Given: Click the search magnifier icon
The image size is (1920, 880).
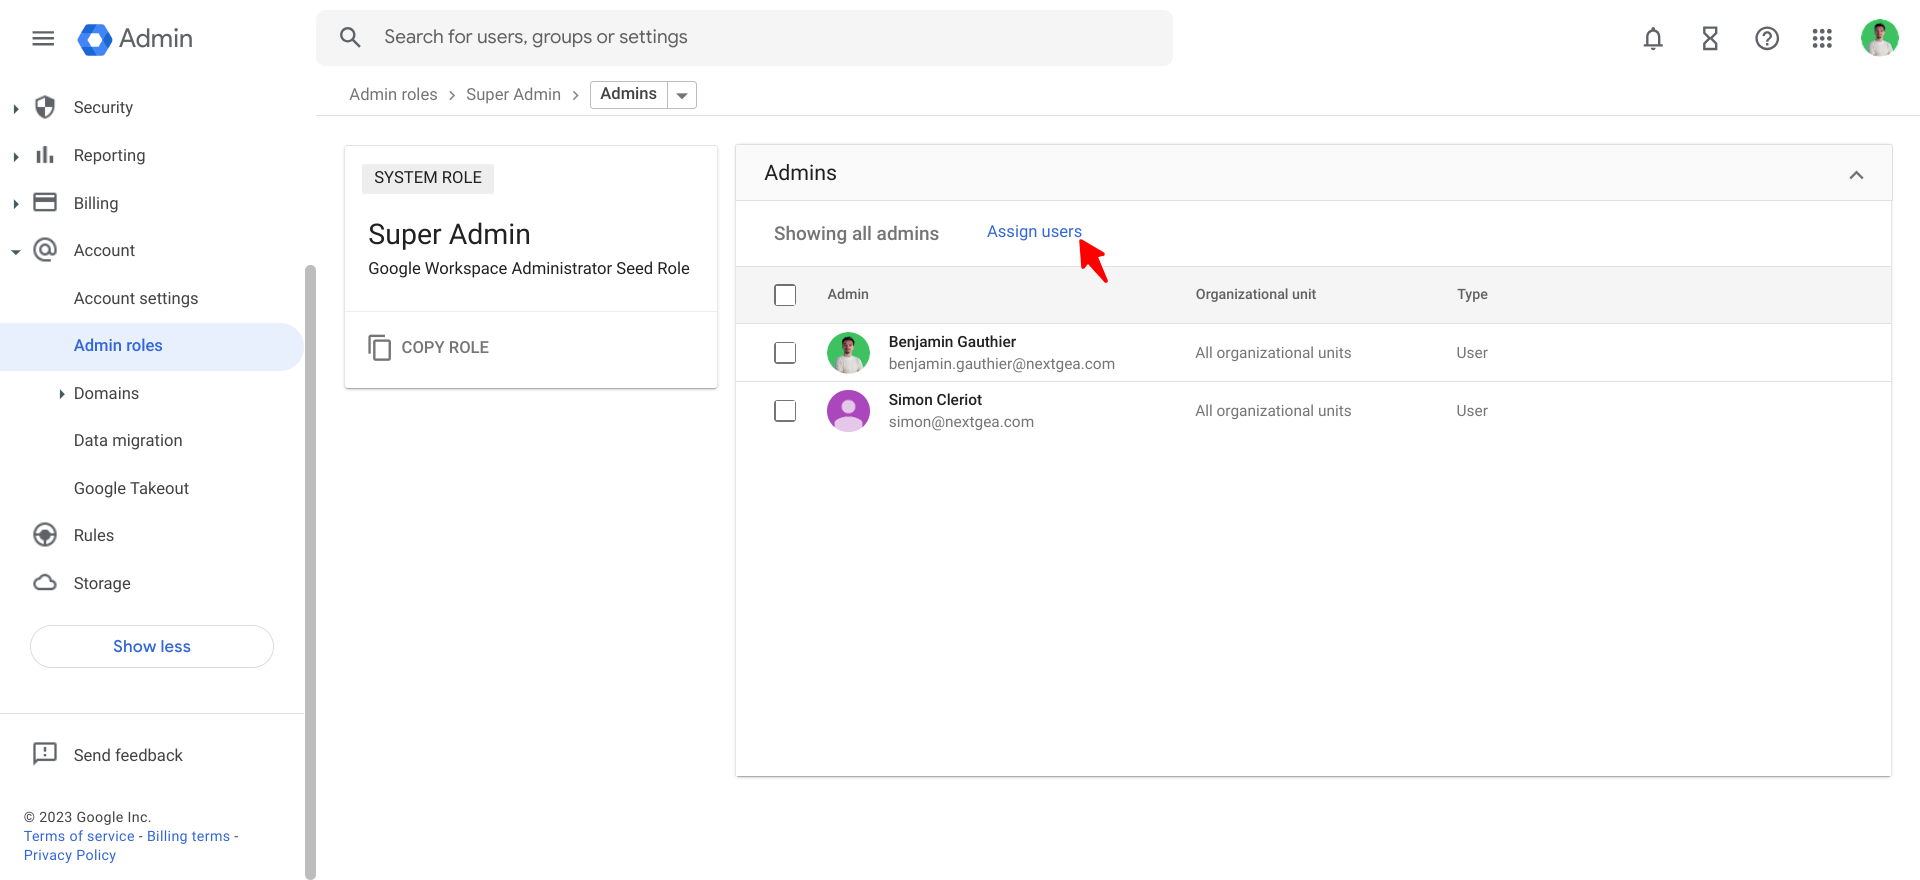Looking at the screenshot, I should (x=350, y=37).
